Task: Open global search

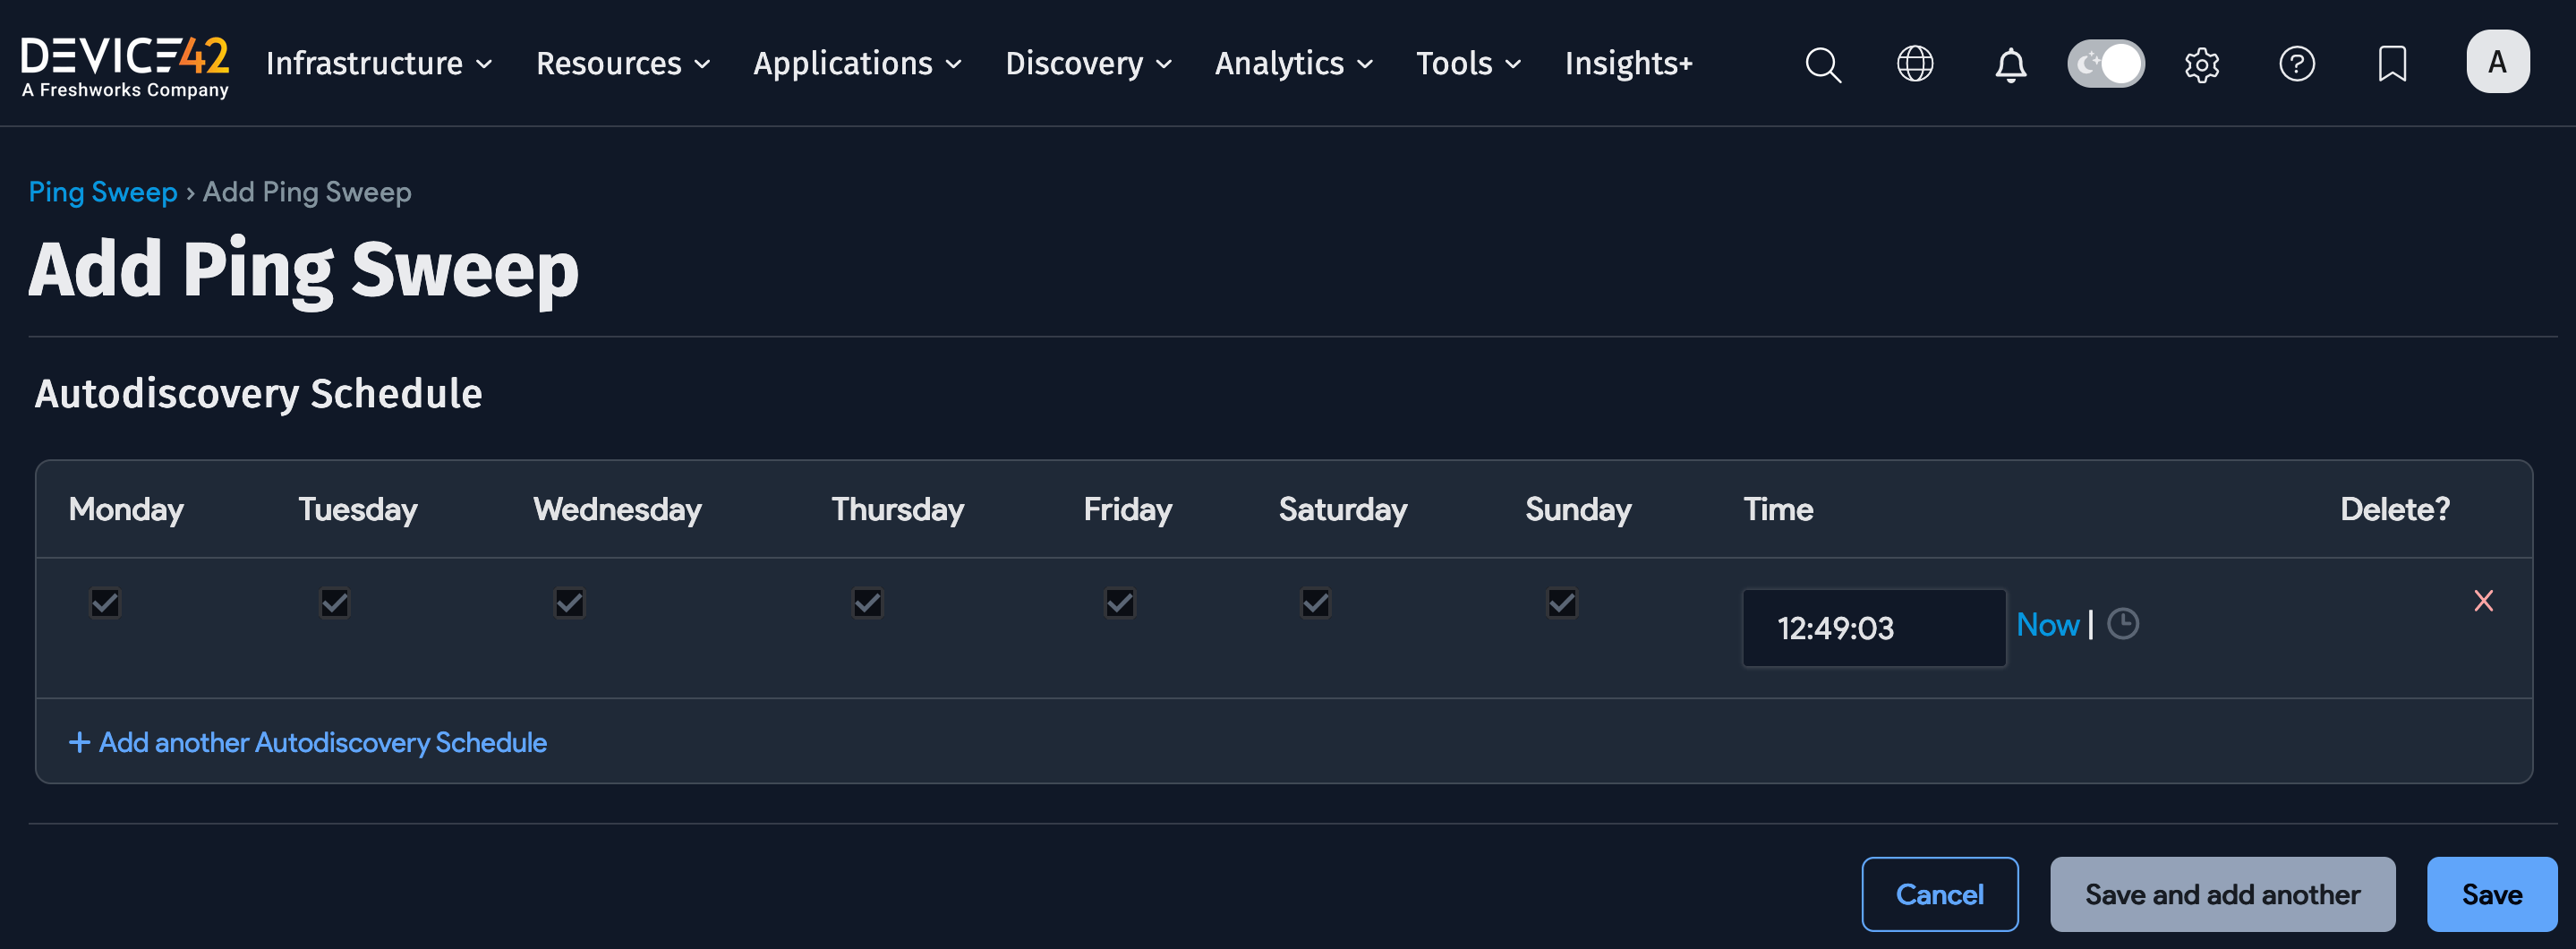Action: pyautogui.click(x=1822, y=64)
